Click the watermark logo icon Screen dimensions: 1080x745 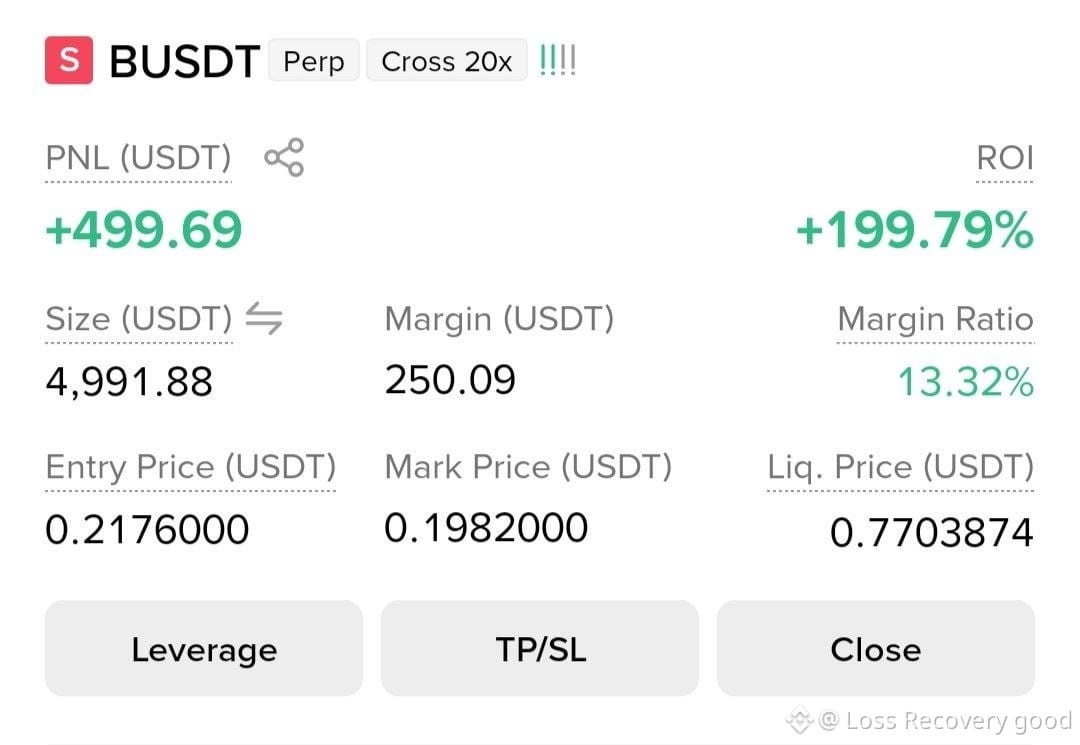click(799, 720)
